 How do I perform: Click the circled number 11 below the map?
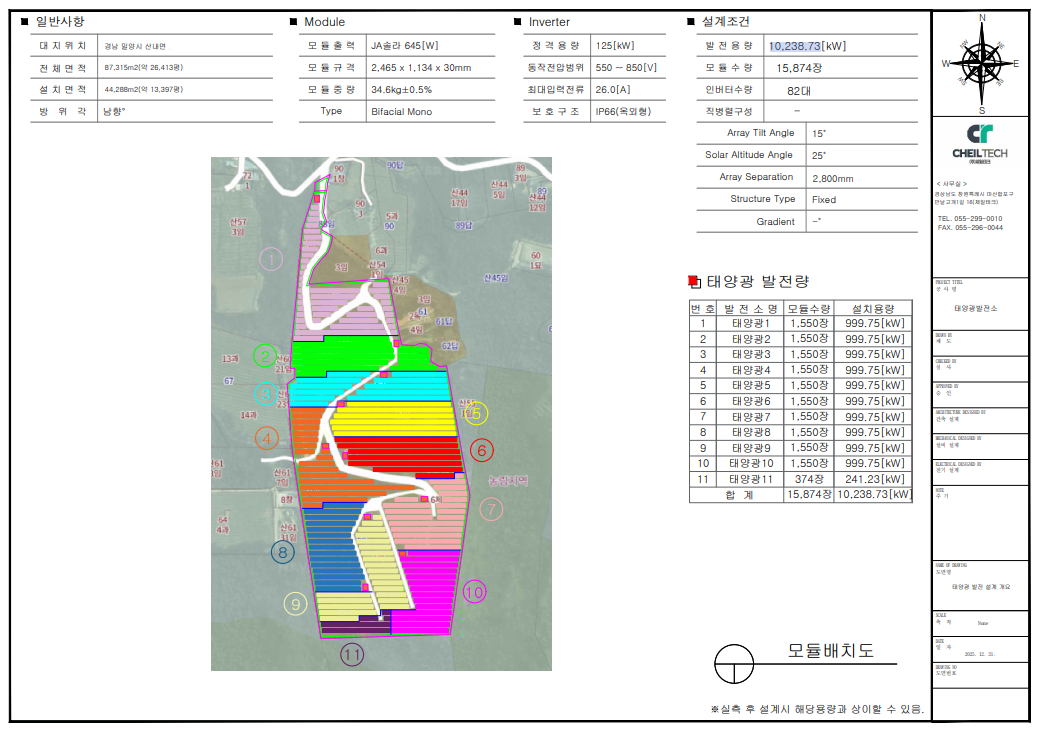351,655
